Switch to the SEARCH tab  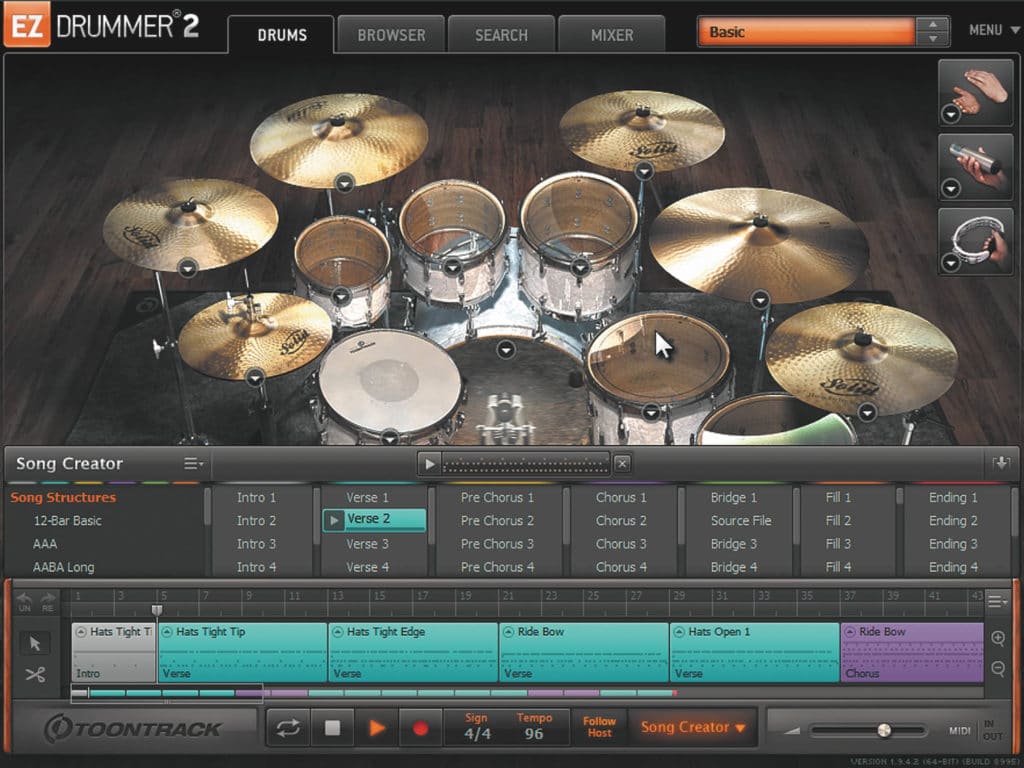coord(501,35)
